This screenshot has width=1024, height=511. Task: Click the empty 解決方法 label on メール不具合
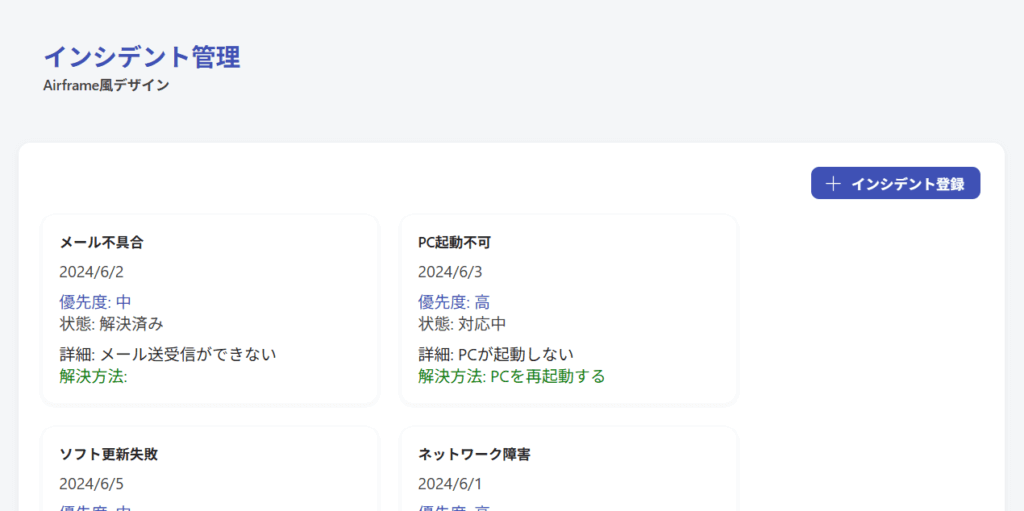click(94, 377)
